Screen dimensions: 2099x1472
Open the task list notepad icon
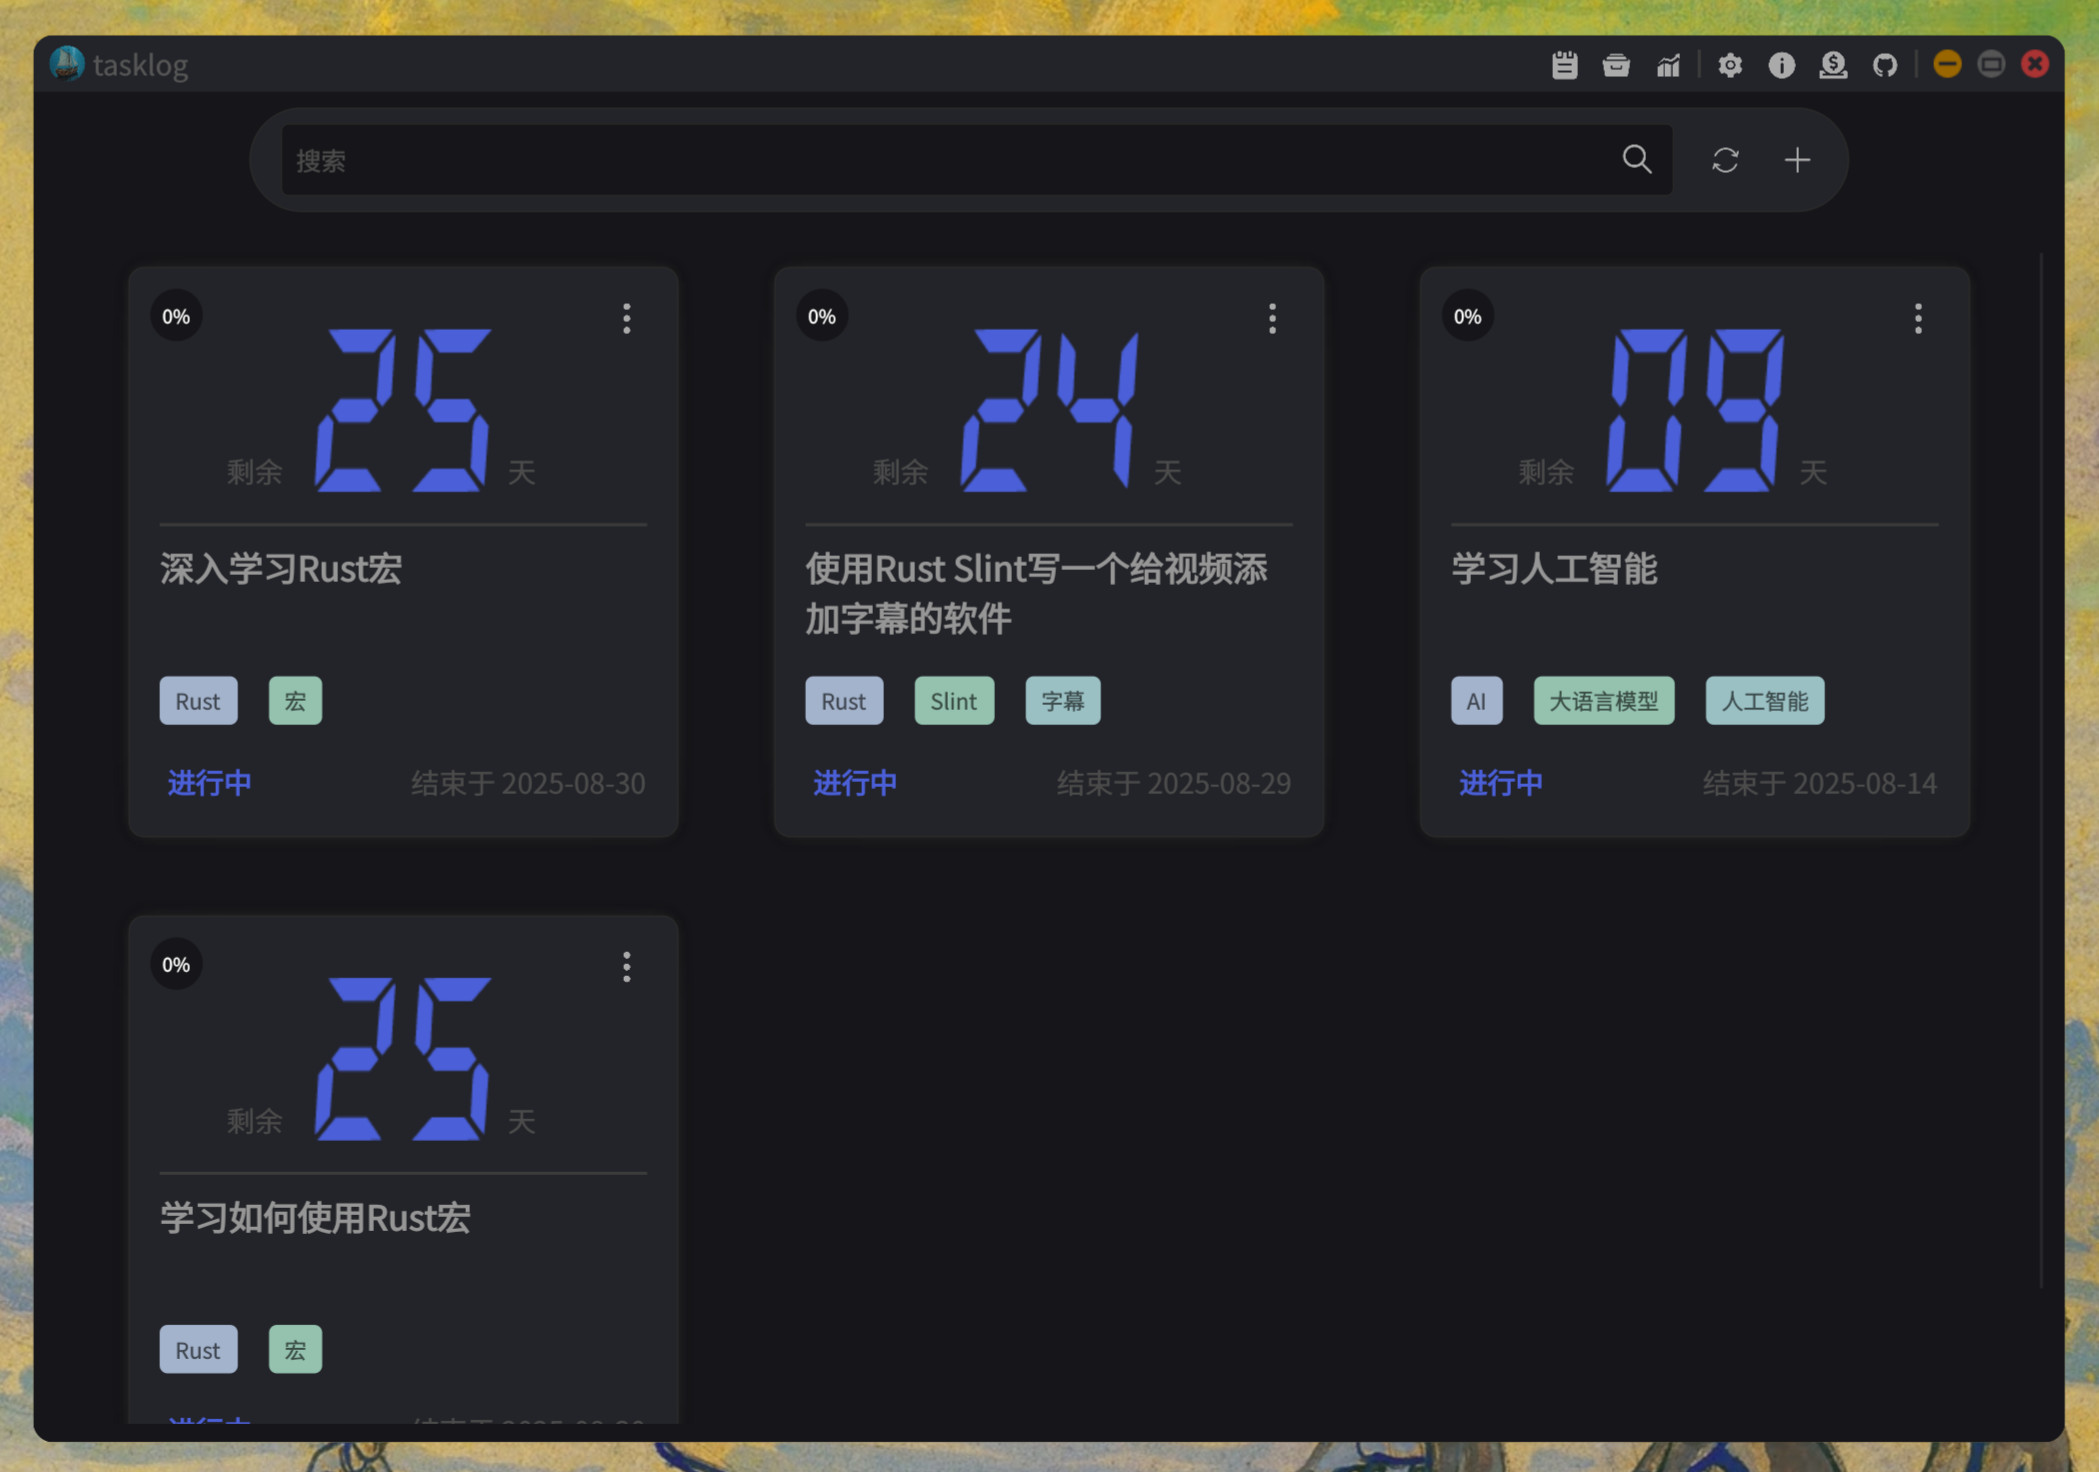click(x=1564, y=65)
